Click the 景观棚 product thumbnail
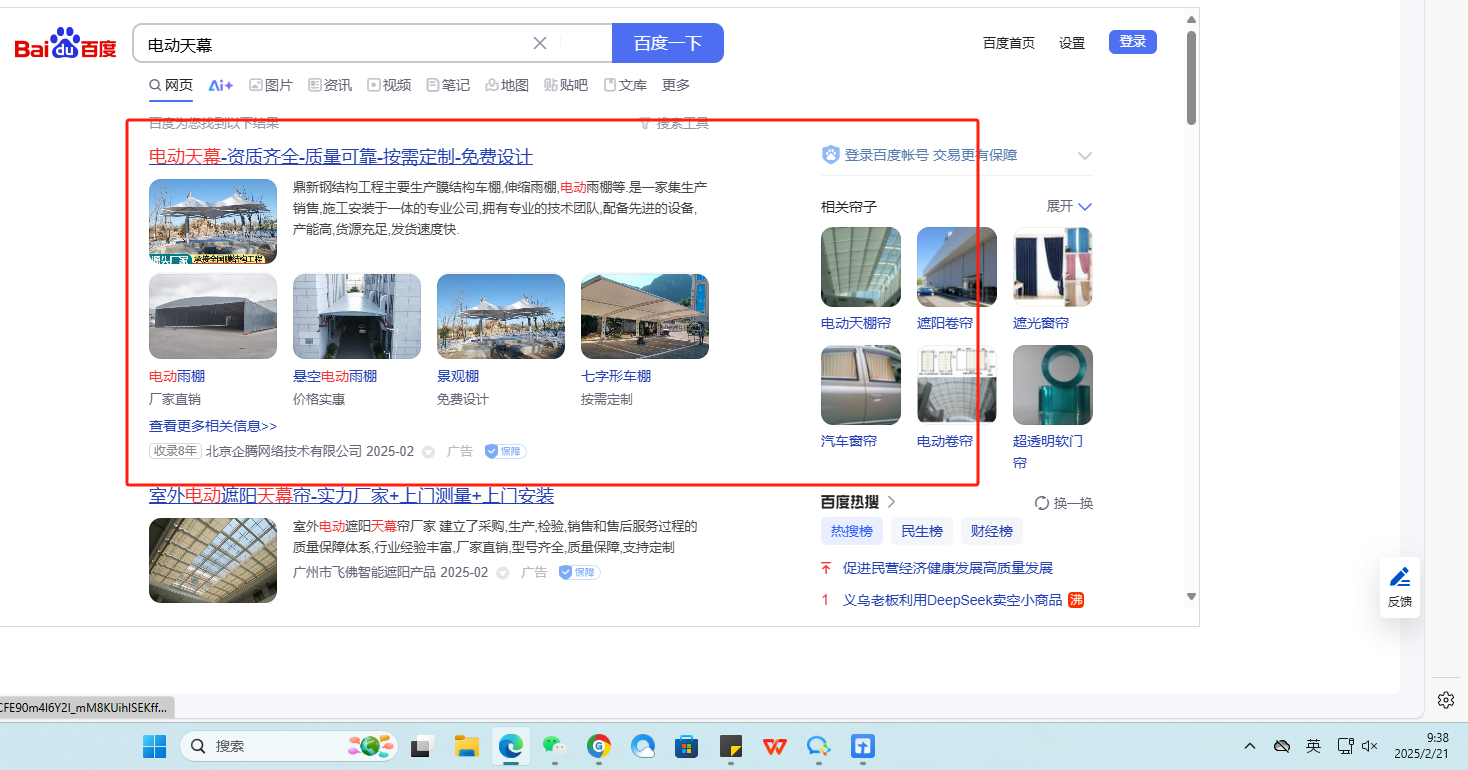 pos(501,316)
